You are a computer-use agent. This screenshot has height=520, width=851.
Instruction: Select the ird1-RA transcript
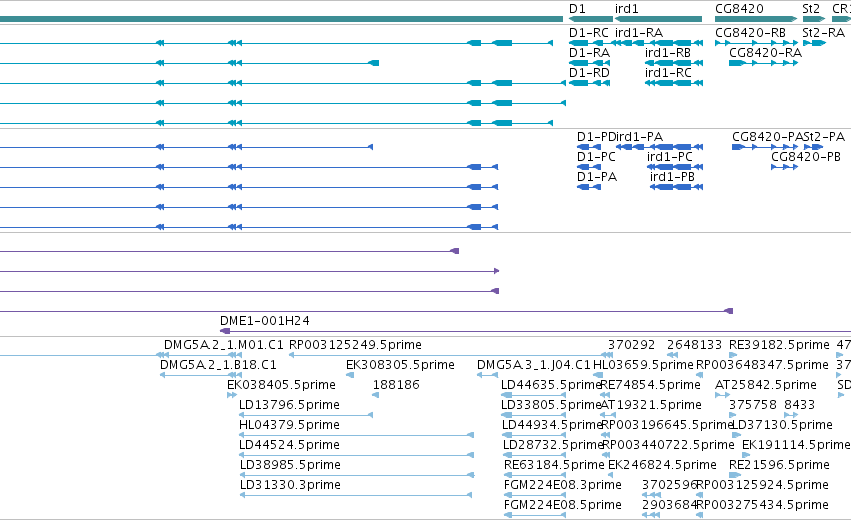click(639, 33)
